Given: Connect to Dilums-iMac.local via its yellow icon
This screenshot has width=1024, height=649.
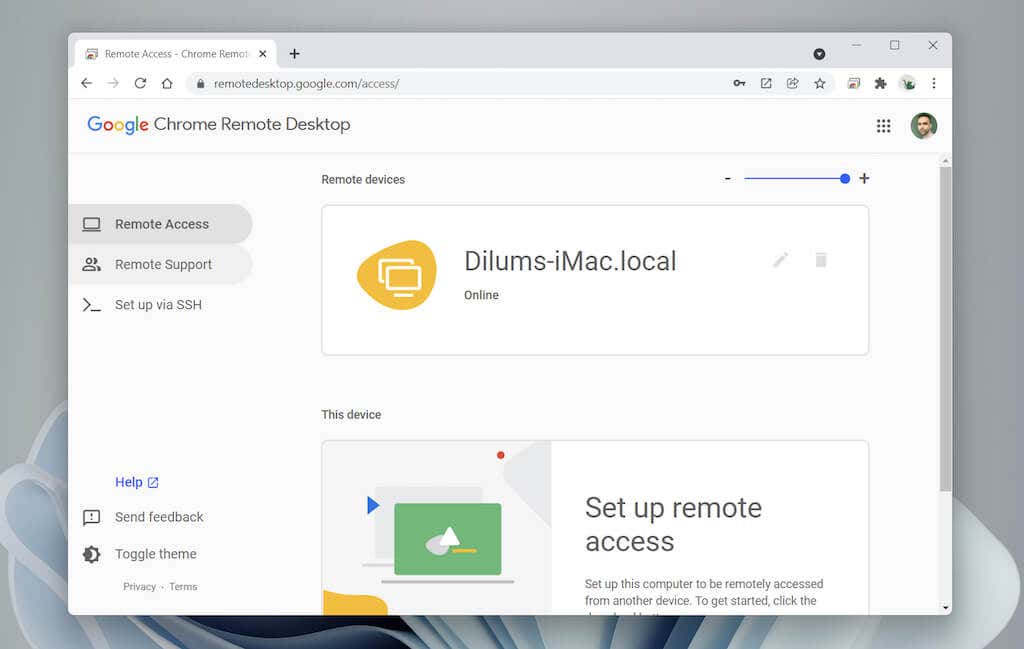Looking at the screenshot, I should [397, 274].
